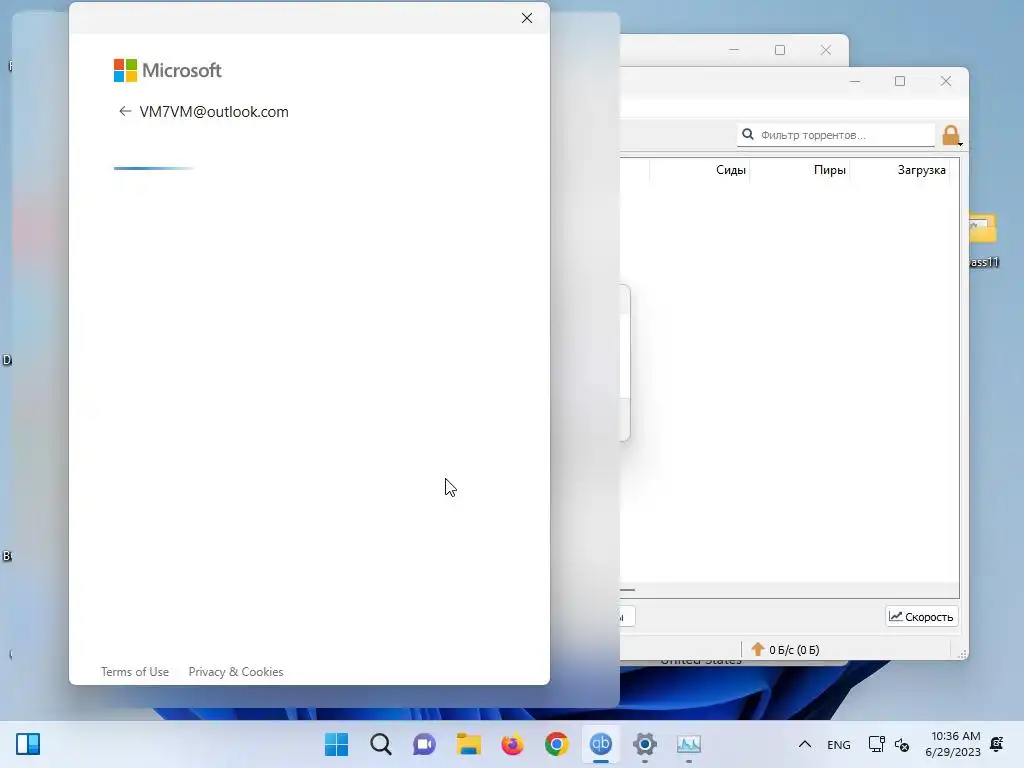Open the clock and date 10:36 AM

tap(953, 744)
